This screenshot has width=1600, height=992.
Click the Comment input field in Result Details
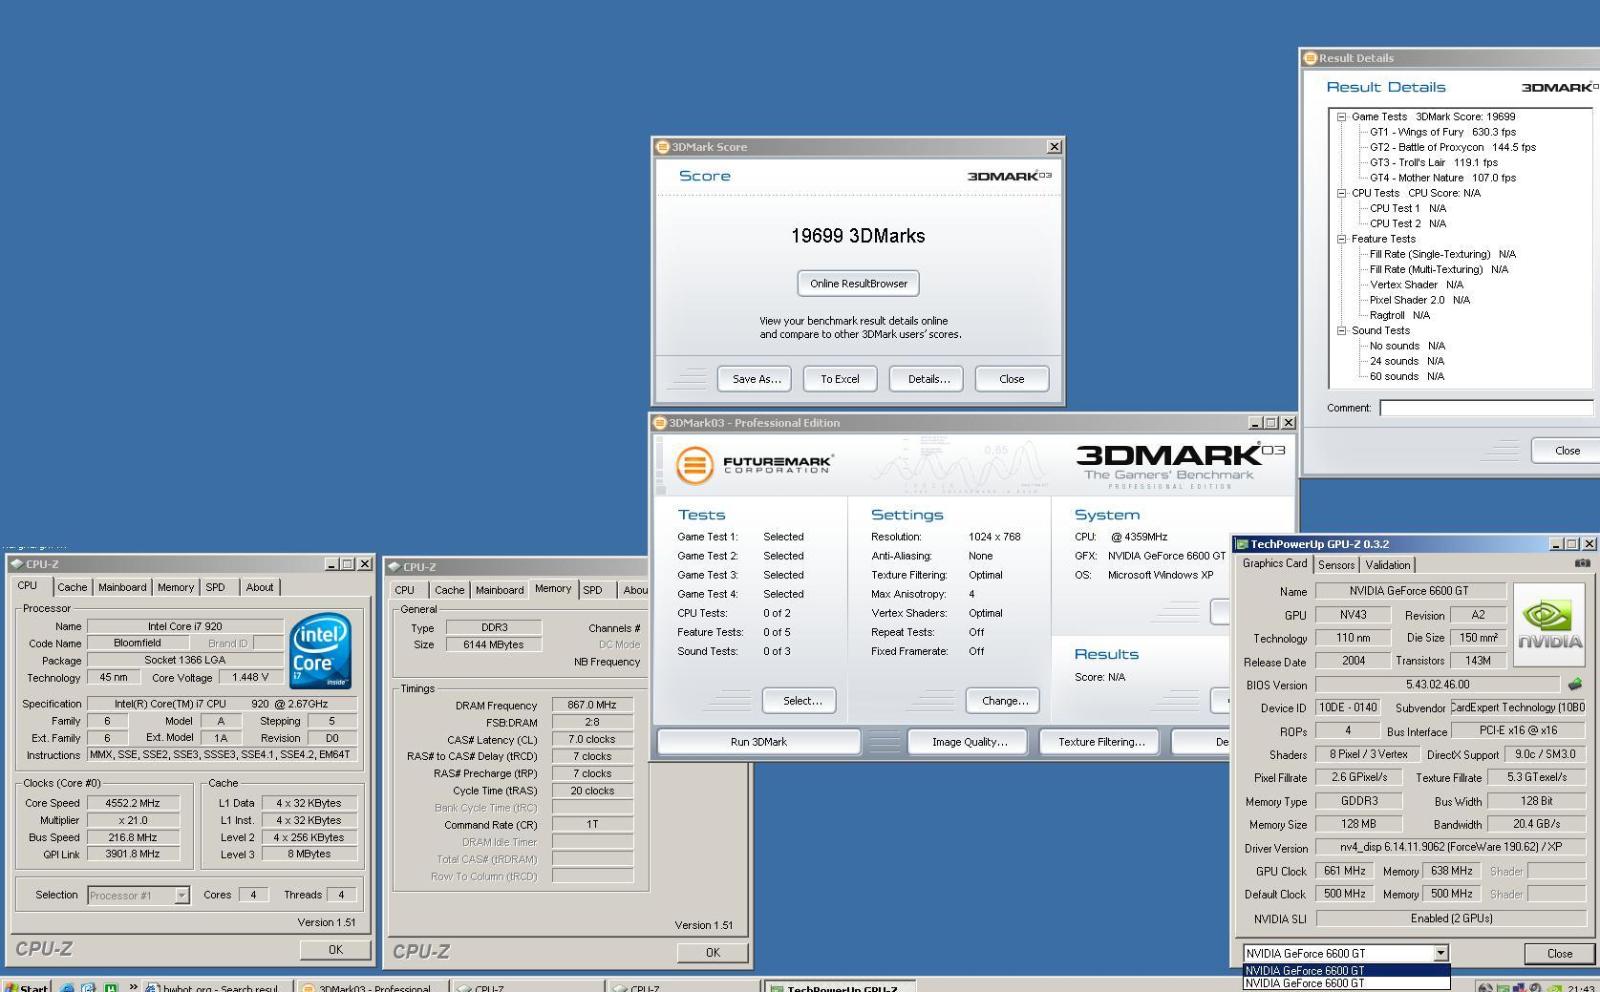point(1486,408)
